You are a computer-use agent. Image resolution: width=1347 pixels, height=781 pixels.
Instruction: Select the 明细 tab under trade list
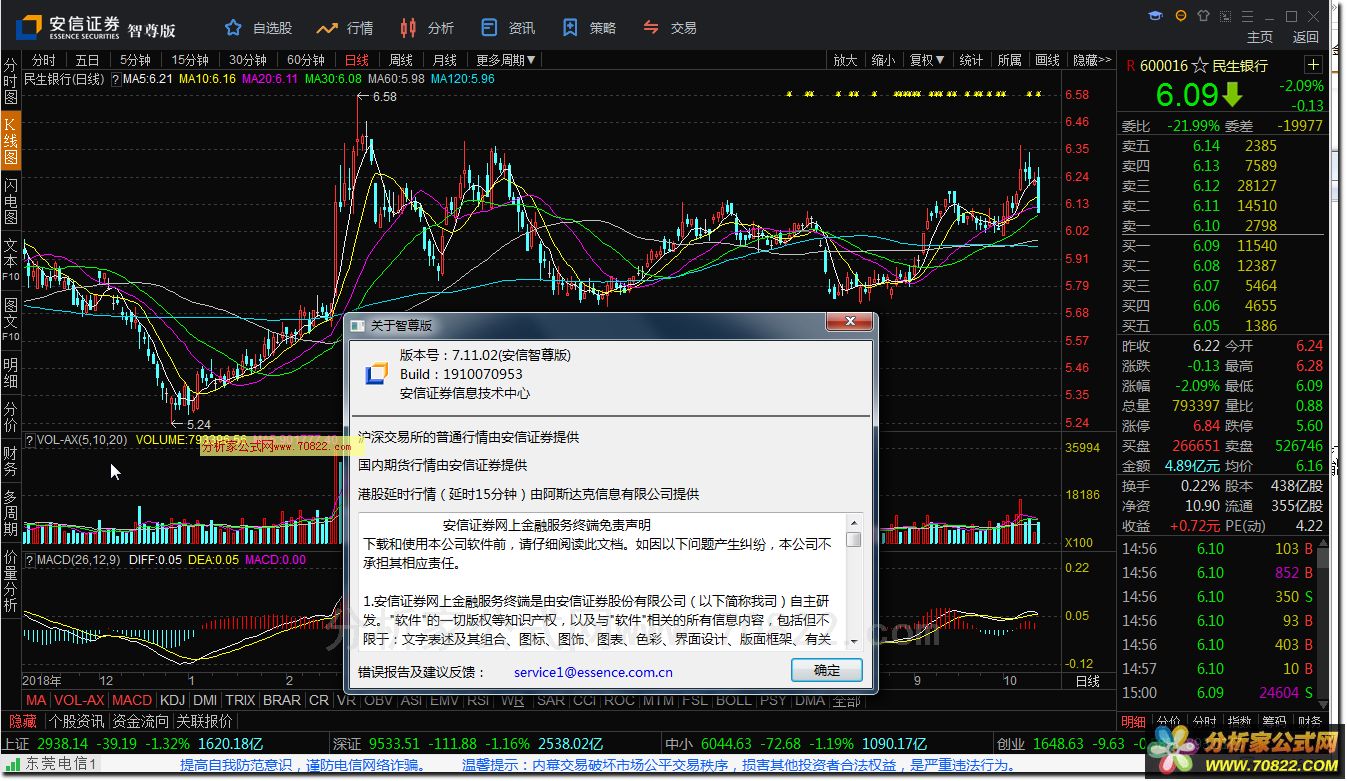[x=1134, y=721]
